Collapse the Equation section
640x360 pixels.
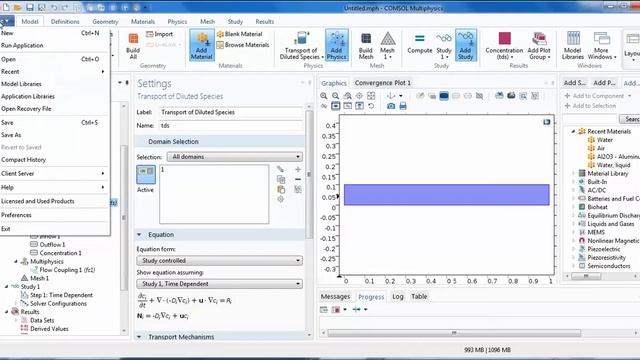tap(139, 235)
